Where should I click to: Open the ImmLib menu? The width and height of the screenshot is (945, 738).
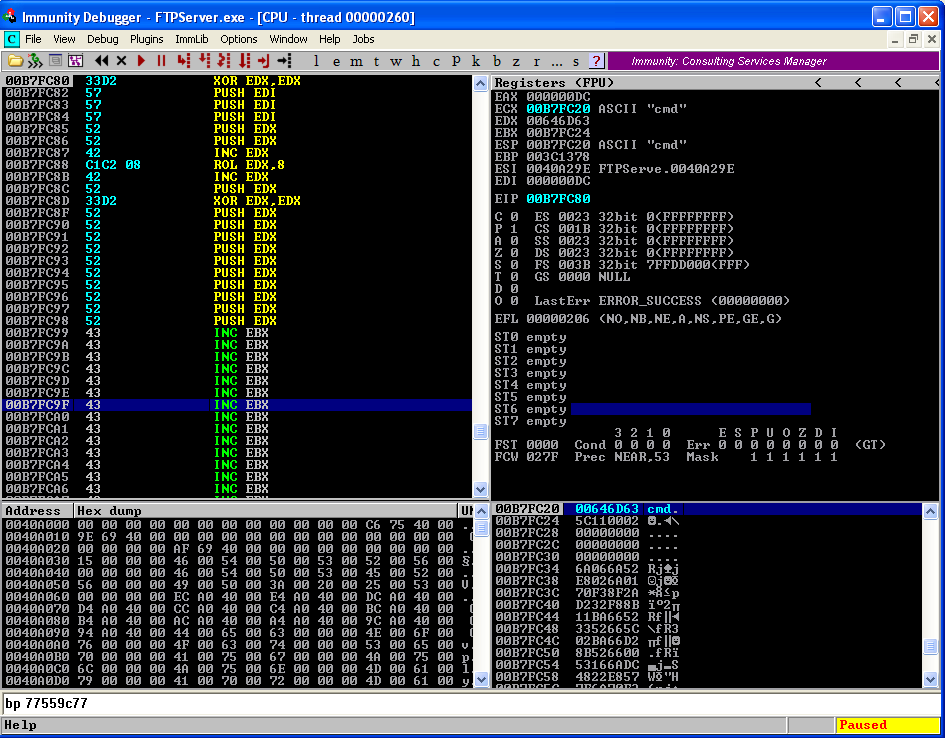coord(192,39)
